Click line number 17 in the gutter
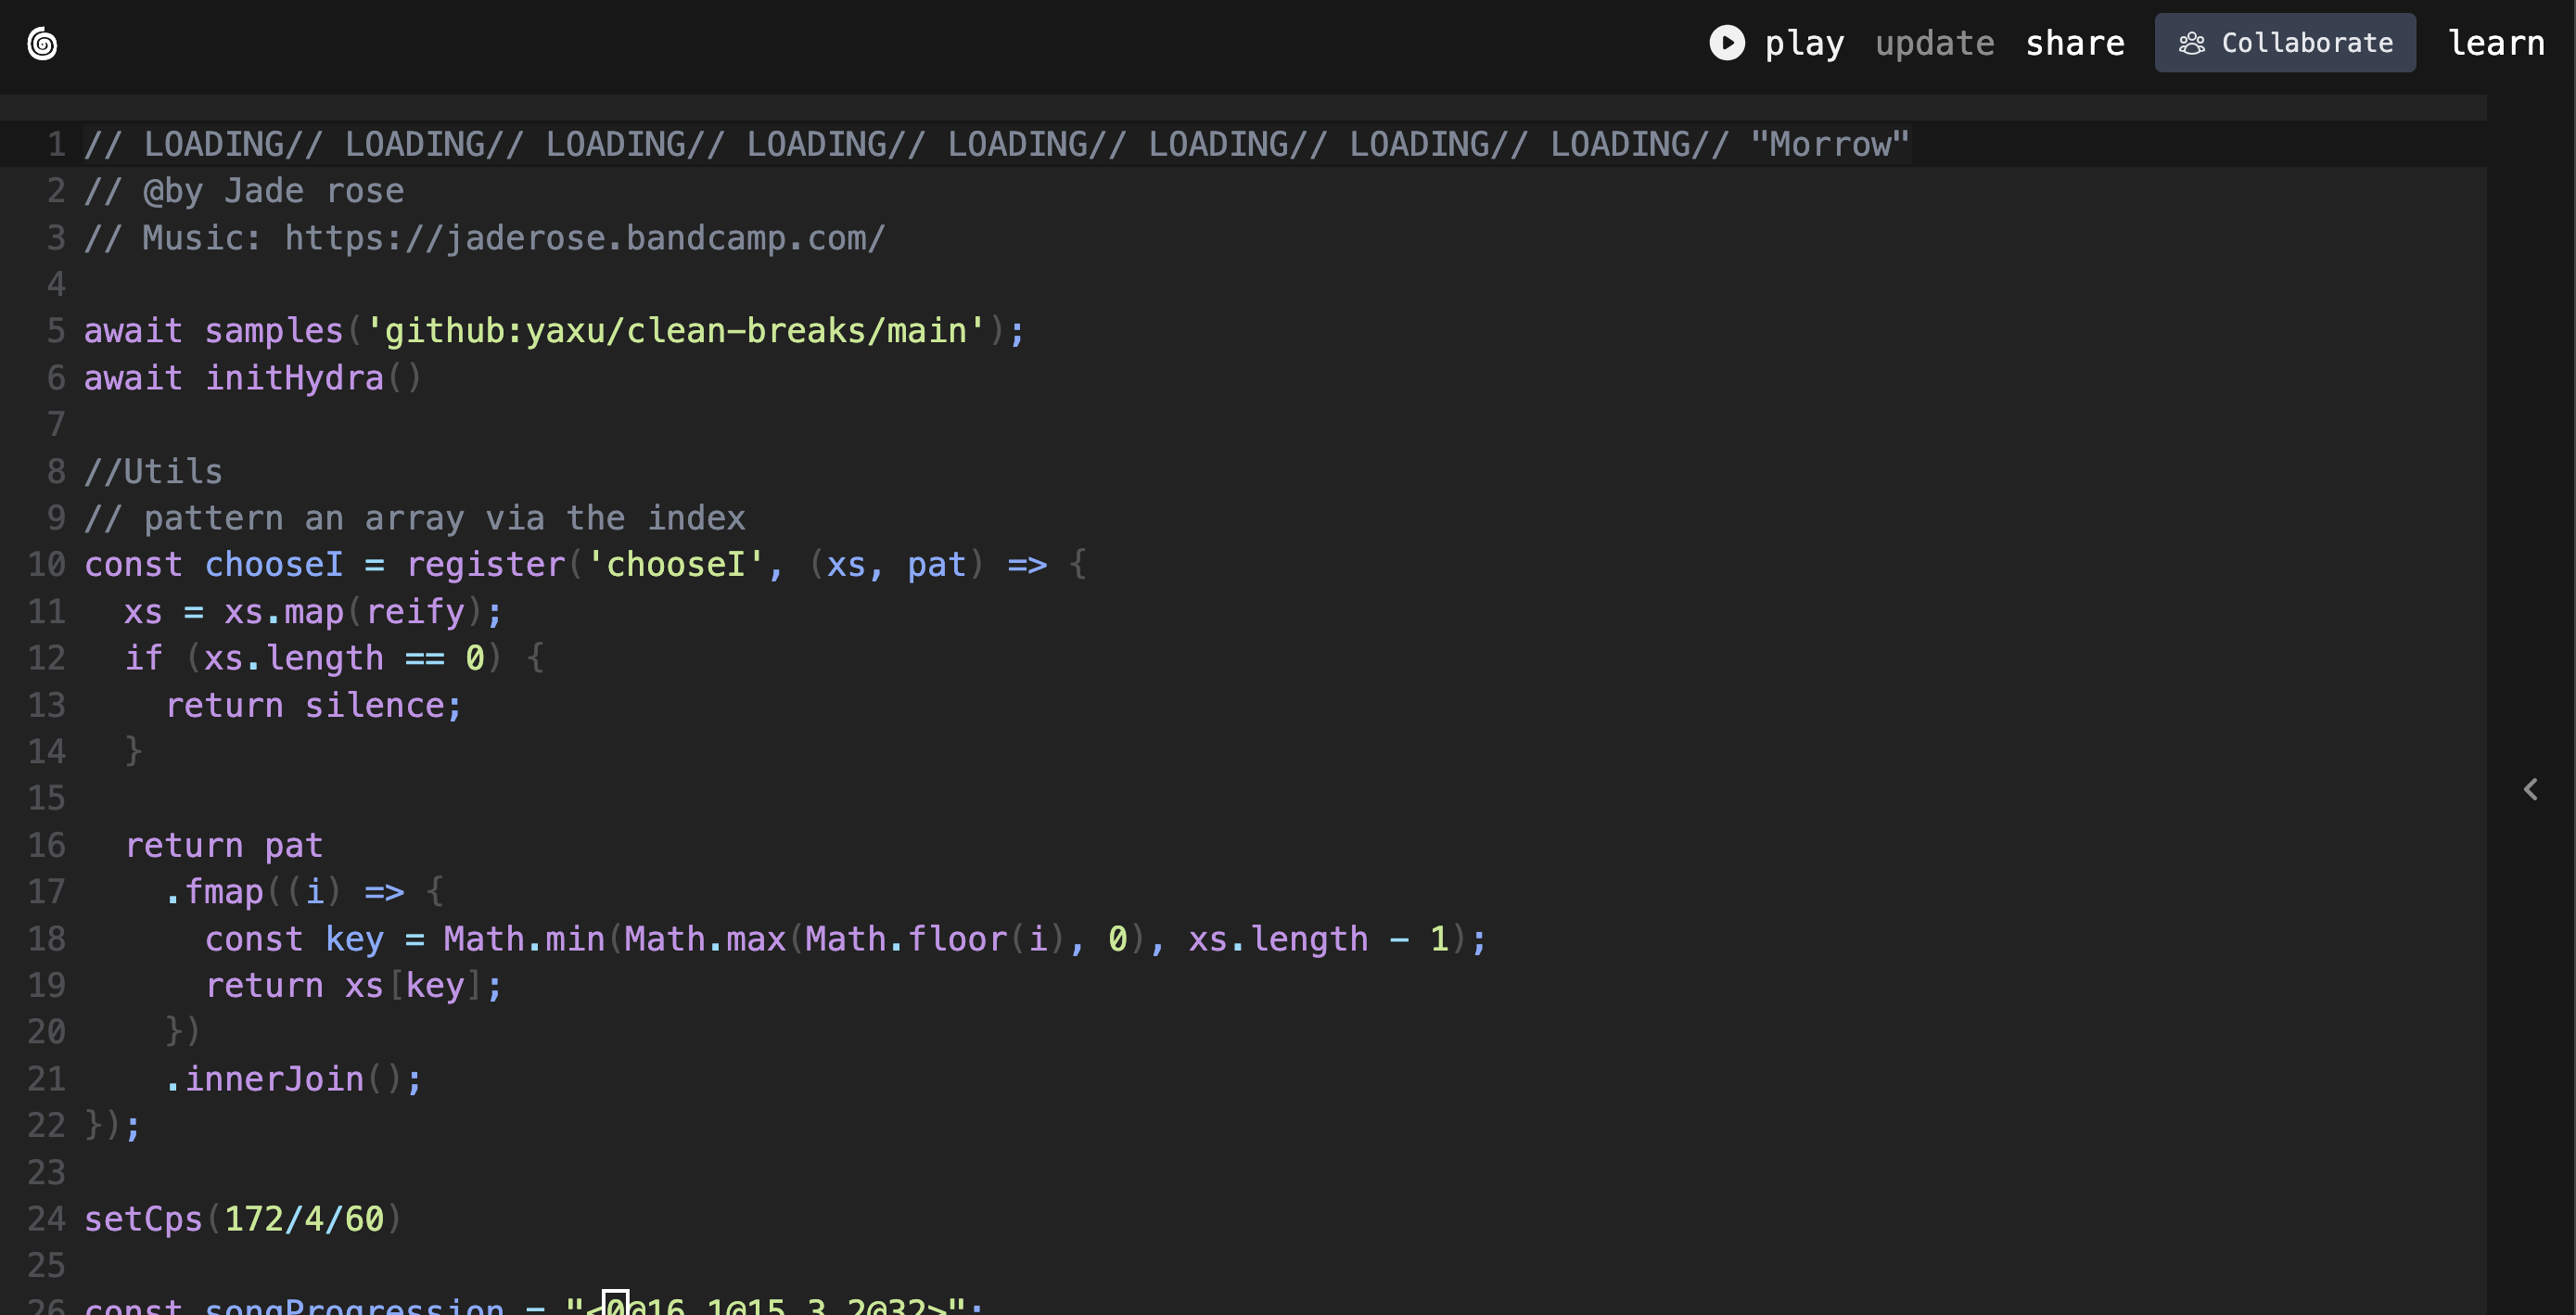 pyautogui.click(x=46, y=892)
